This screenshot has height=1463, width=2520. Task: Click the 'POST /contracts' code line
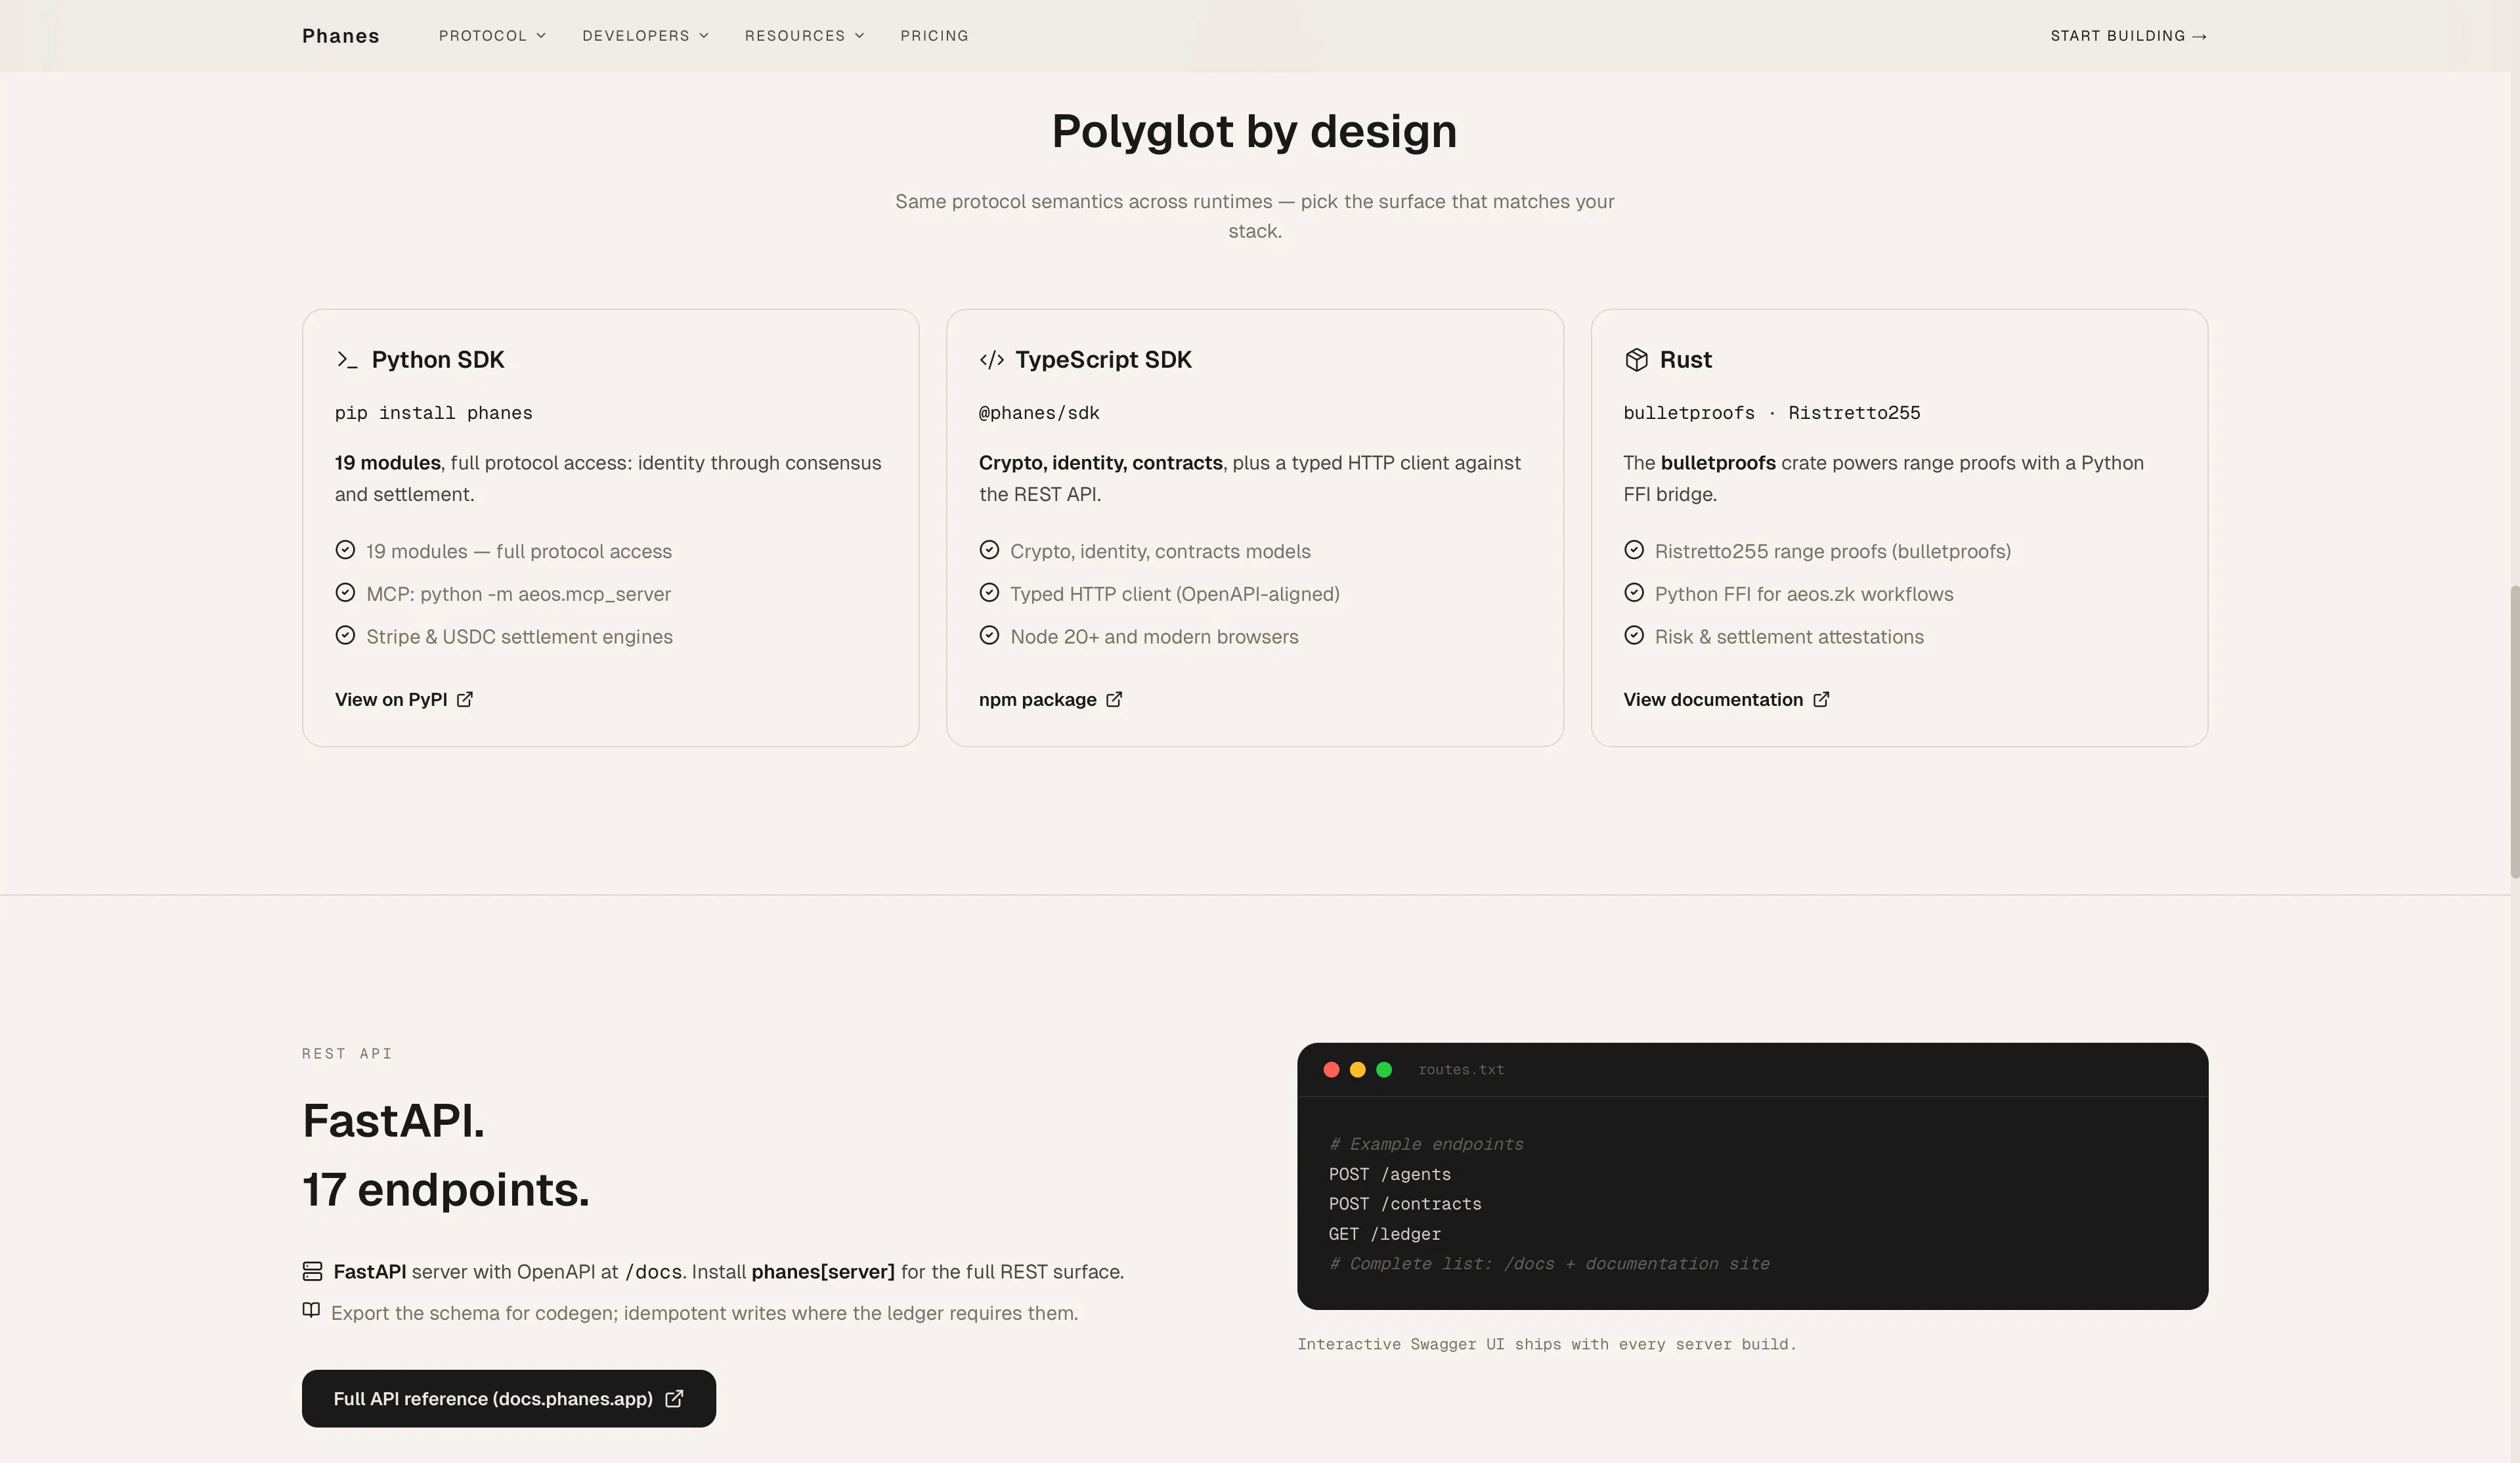click(1405, 1204)
